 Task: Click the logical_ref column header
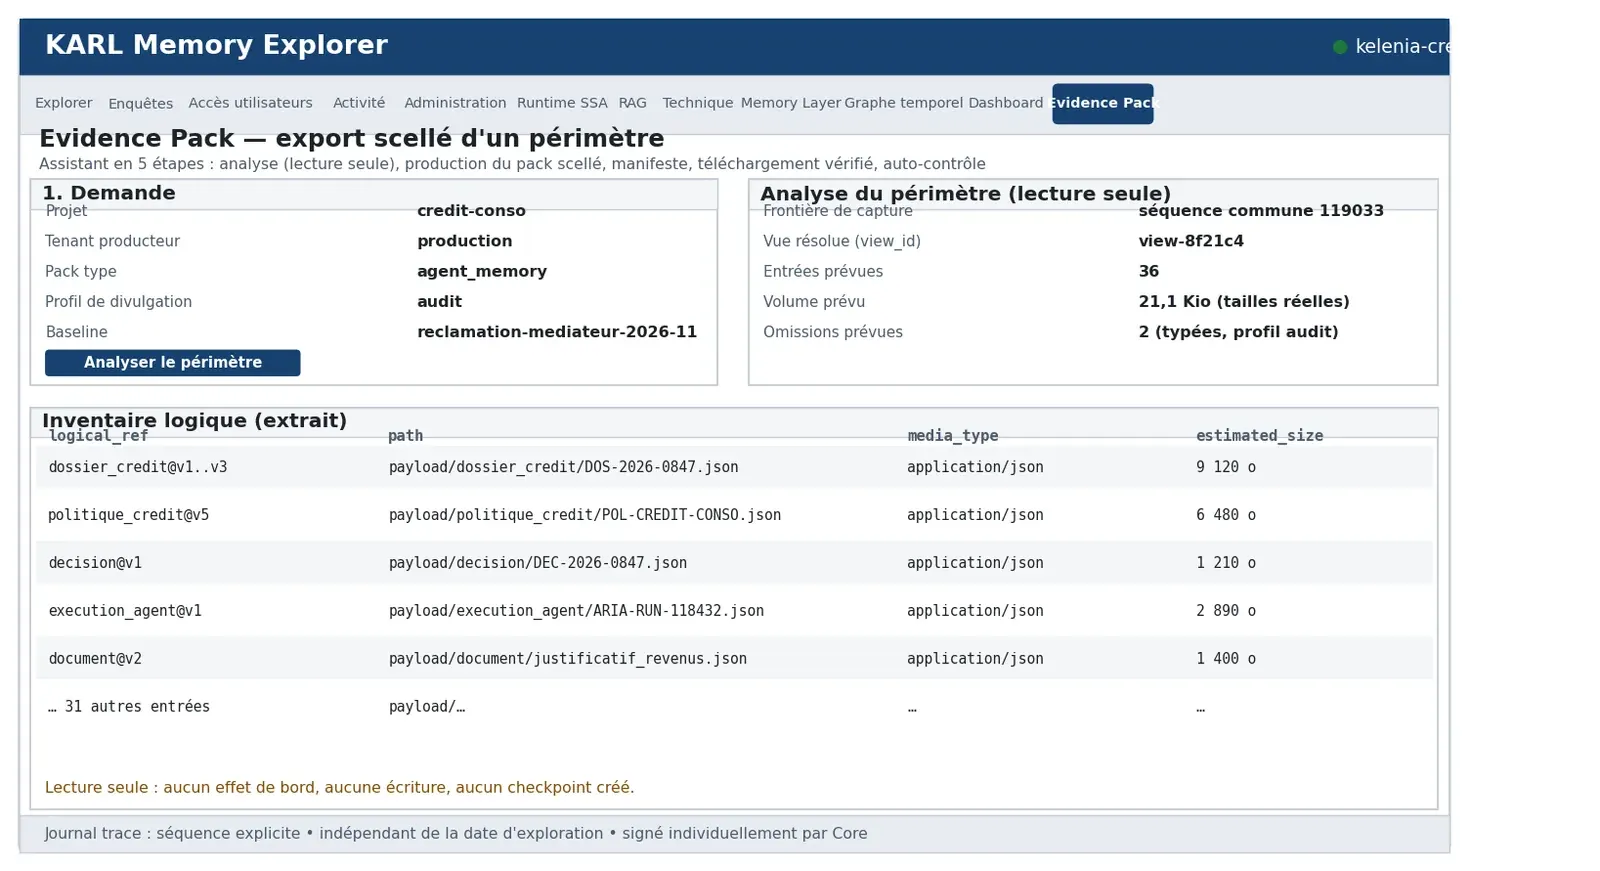(x=98, y=436)
